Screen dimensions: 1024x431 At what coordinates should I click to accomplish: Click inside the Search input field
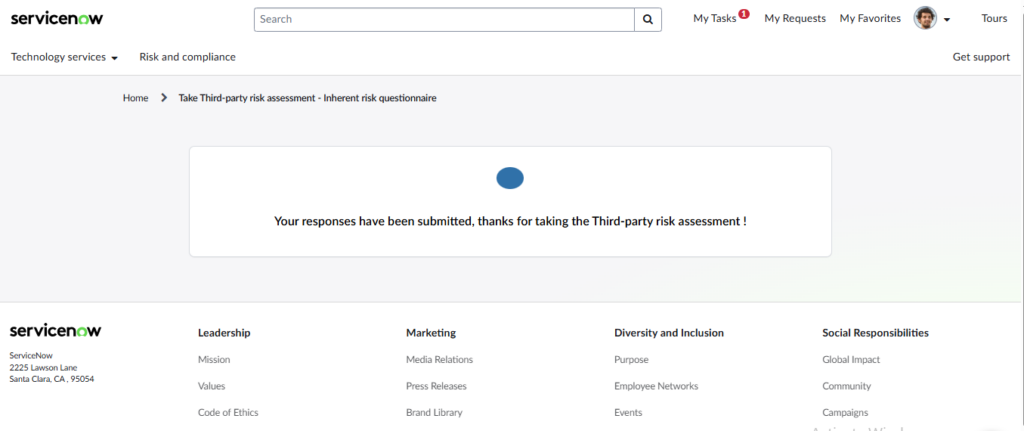(445, 19)
